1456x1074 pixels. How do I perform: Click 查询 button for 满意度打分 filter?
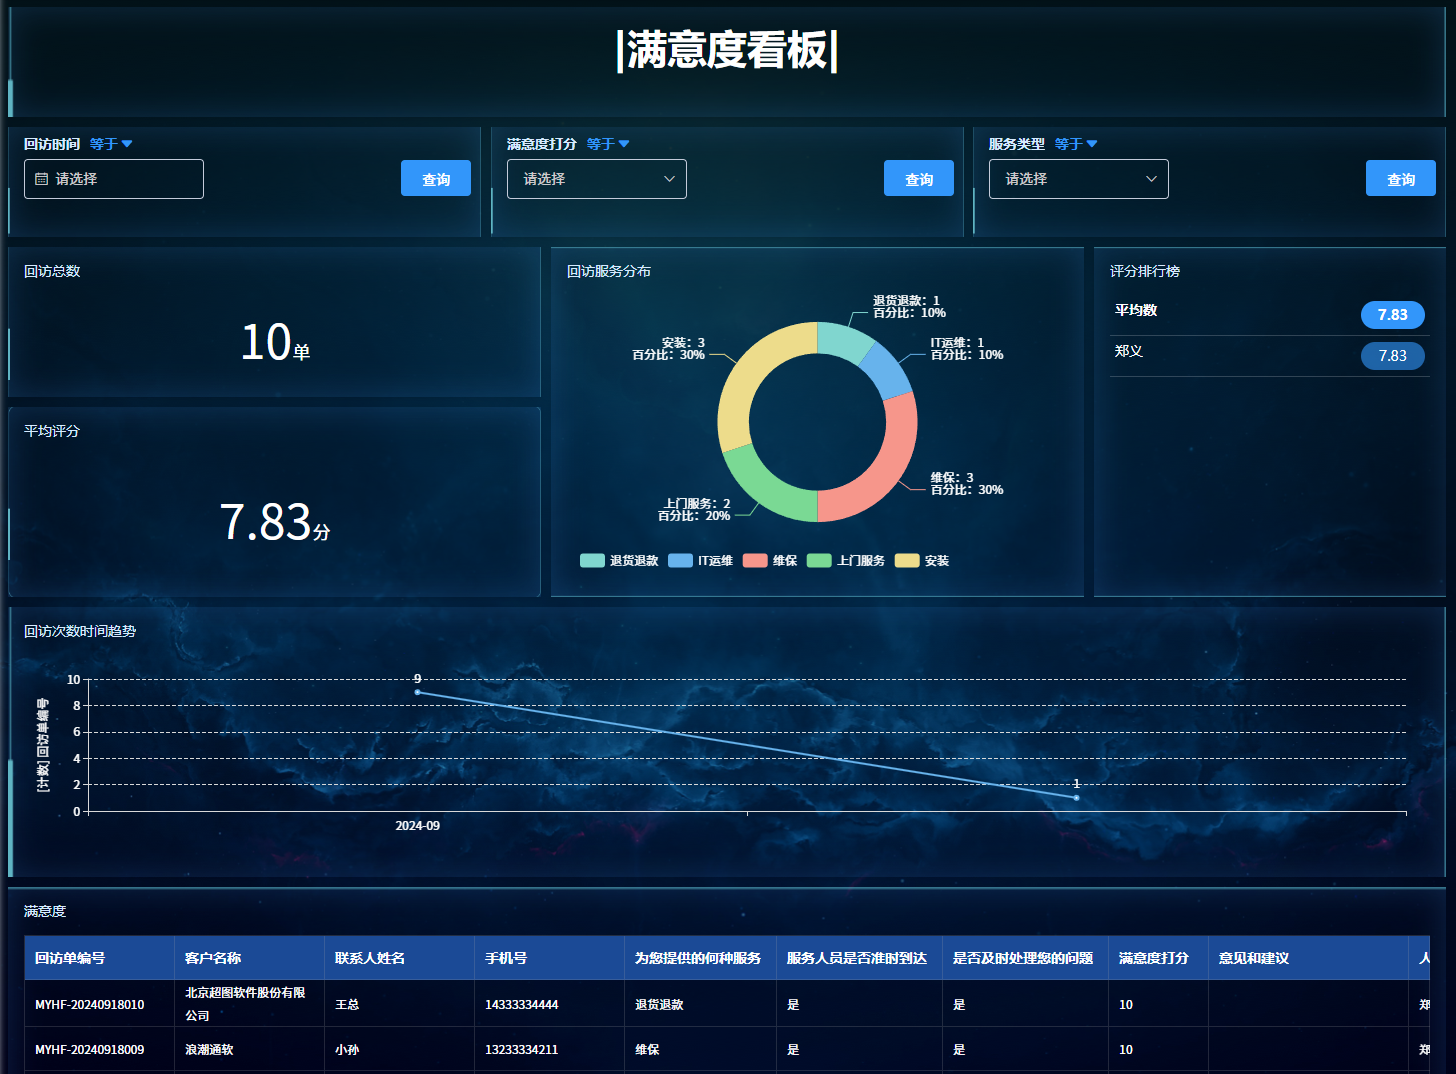click(918, 179)
